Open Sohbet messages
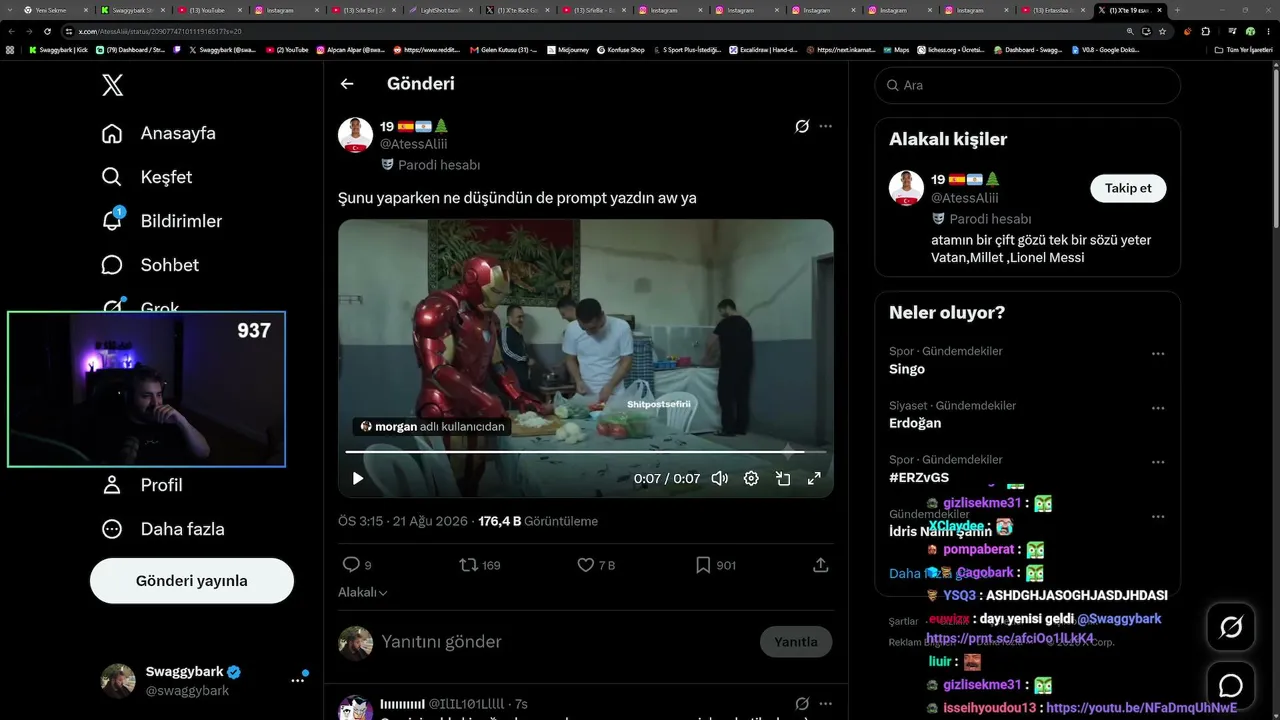 click(x=150, y=265)
